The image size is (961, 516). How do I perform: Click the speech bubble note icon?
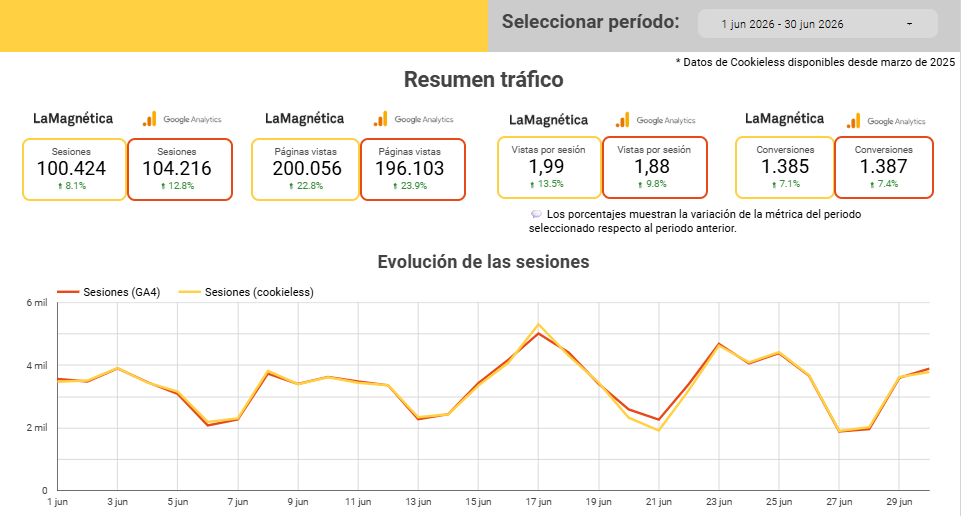536,214
